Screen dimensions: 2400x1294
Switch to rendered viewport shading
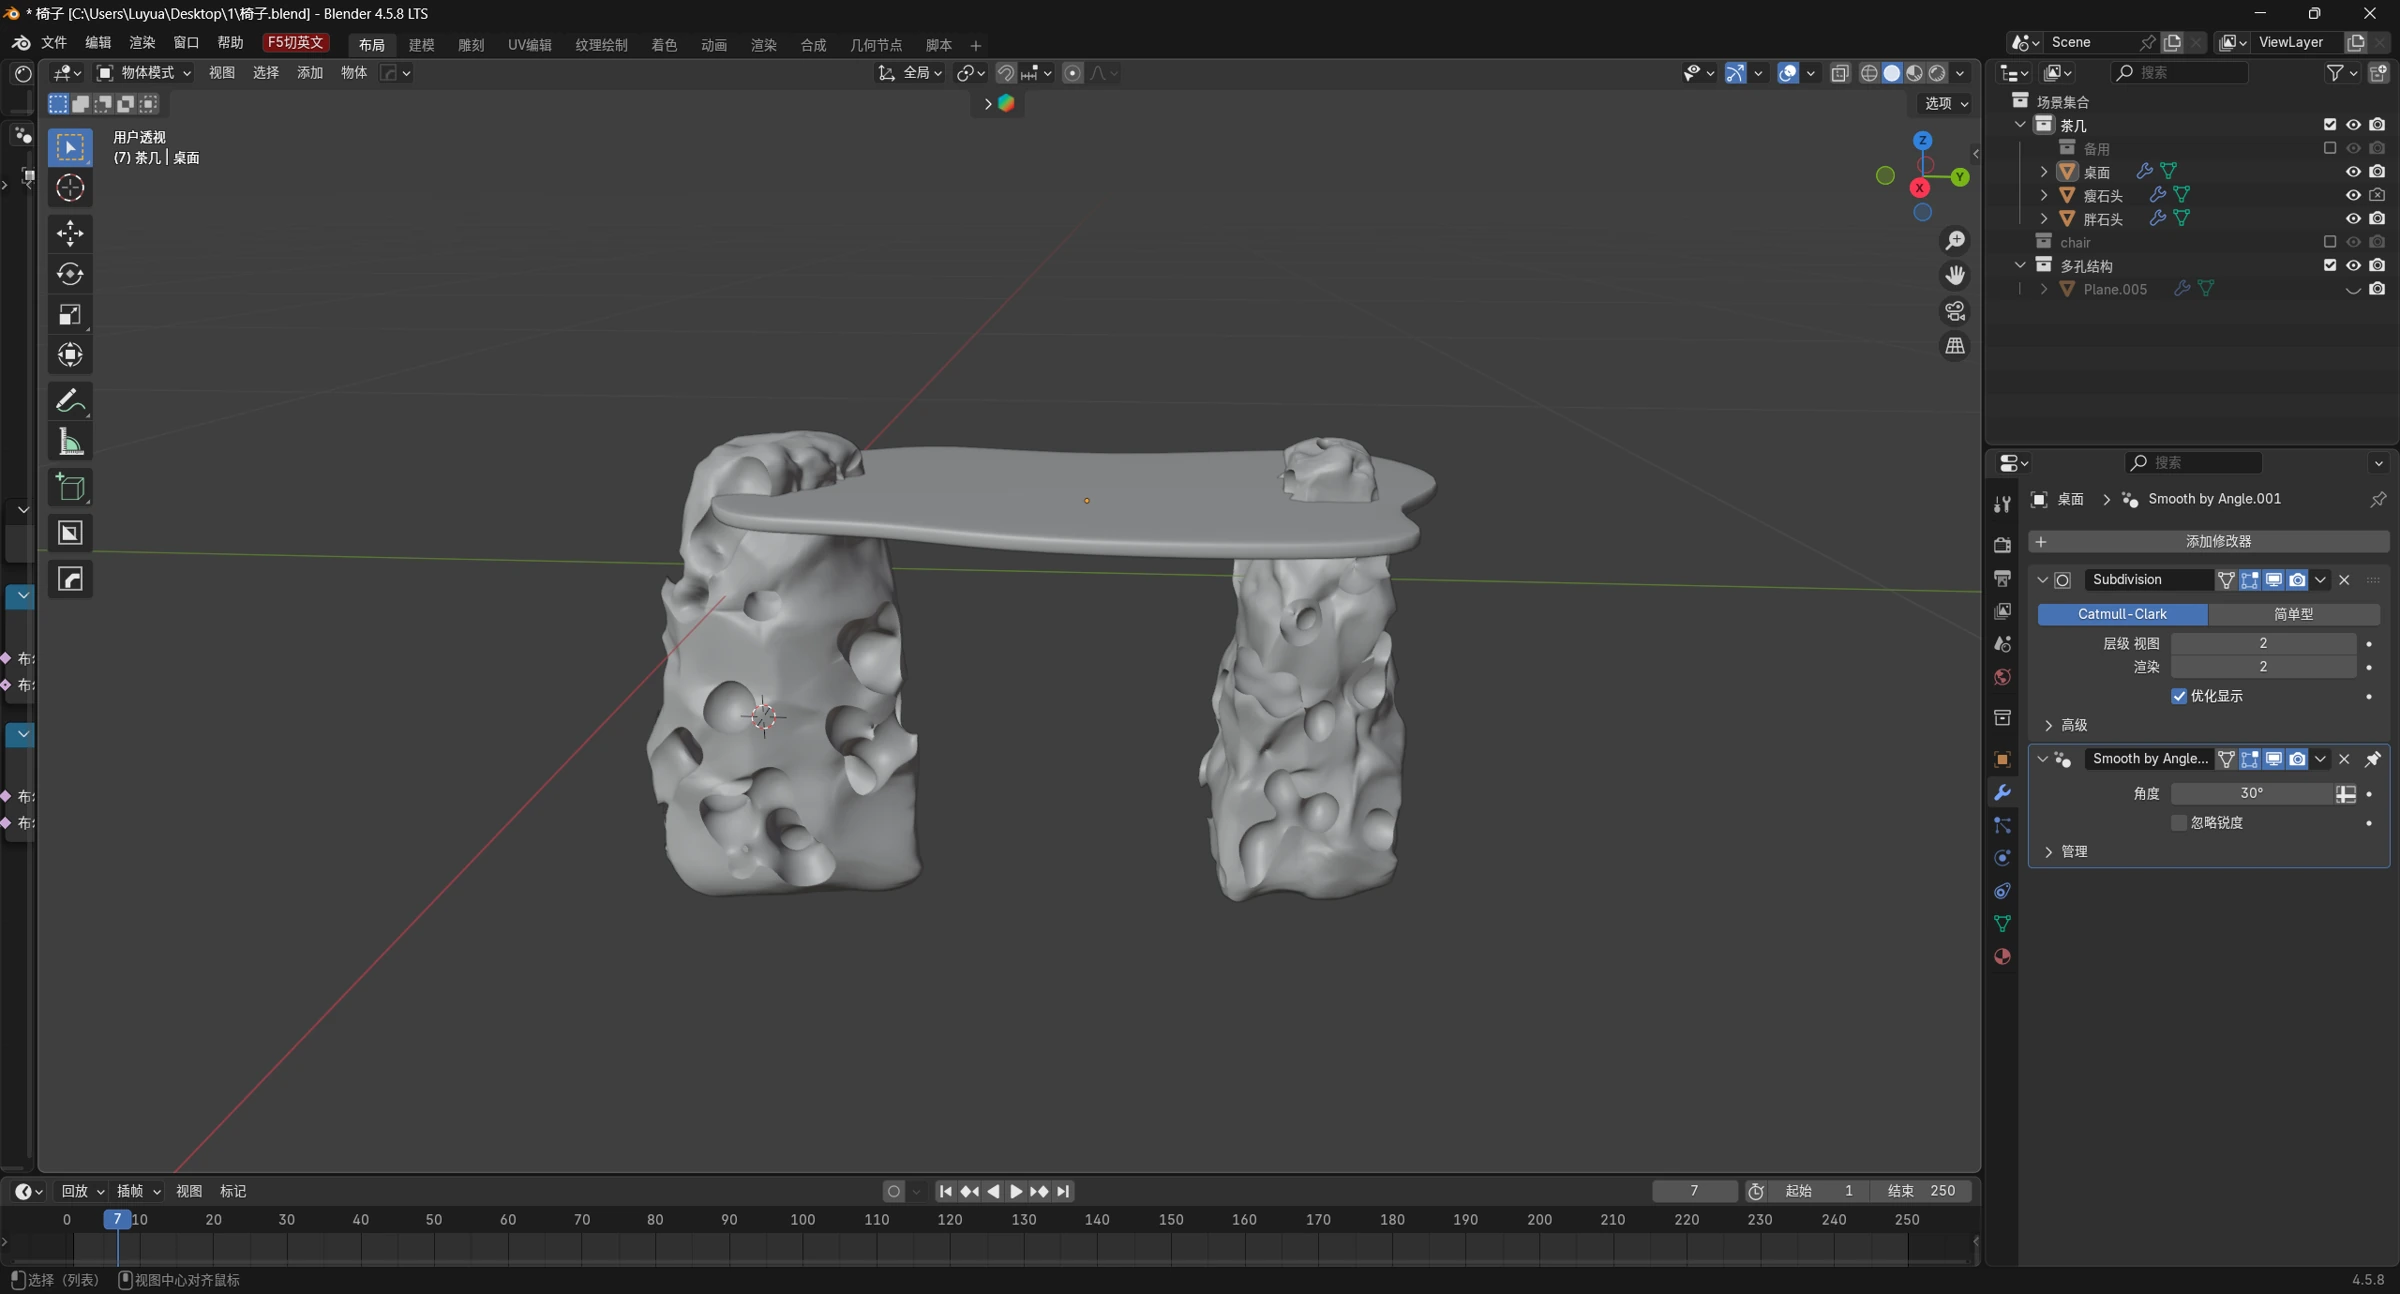pyautogui.click(x=1938, y=73)
